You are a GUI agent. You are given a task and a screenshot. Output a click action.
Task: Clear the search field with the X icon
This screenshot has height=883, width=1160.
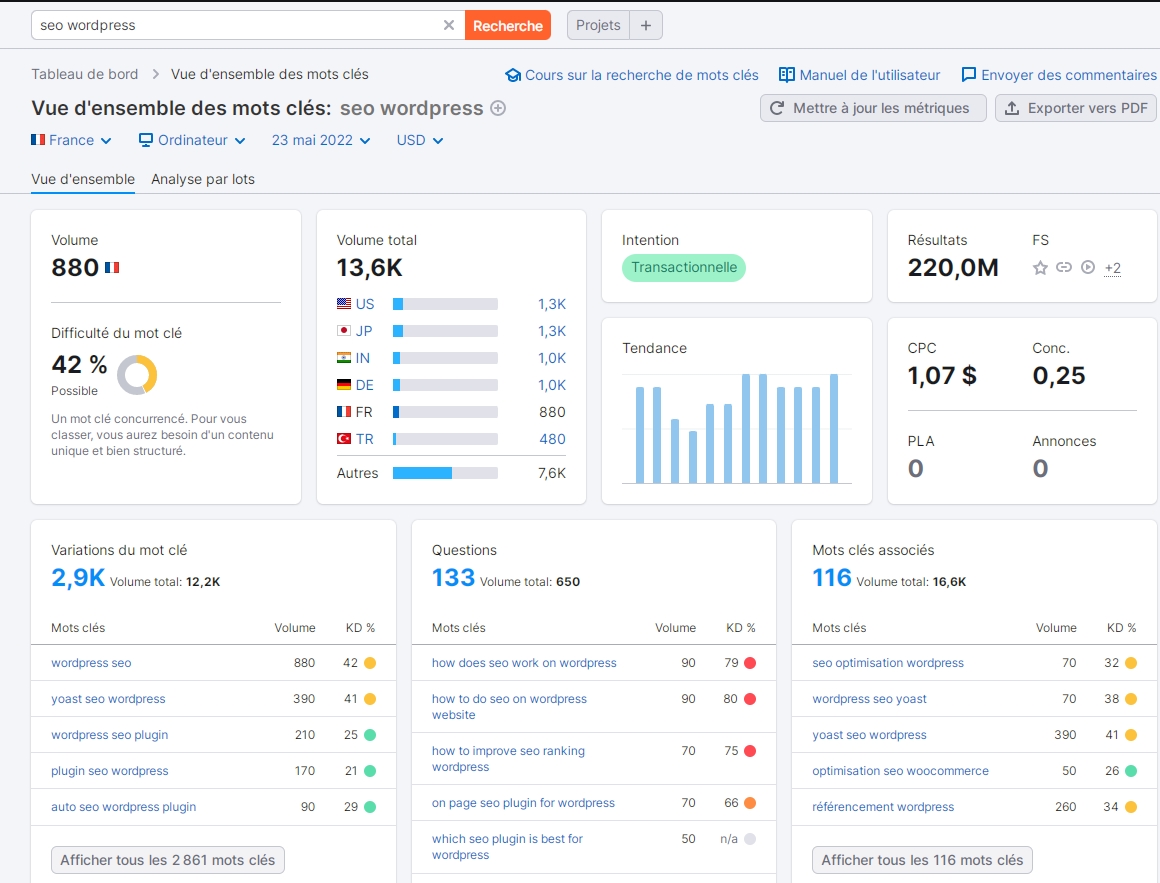tap(449, 25)
